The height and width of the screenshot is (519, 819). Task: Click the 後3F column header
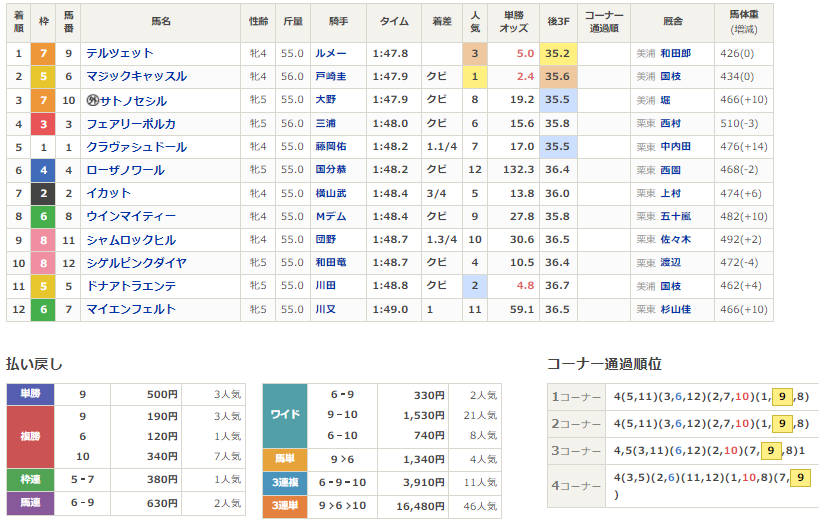(x=558, y=21)
